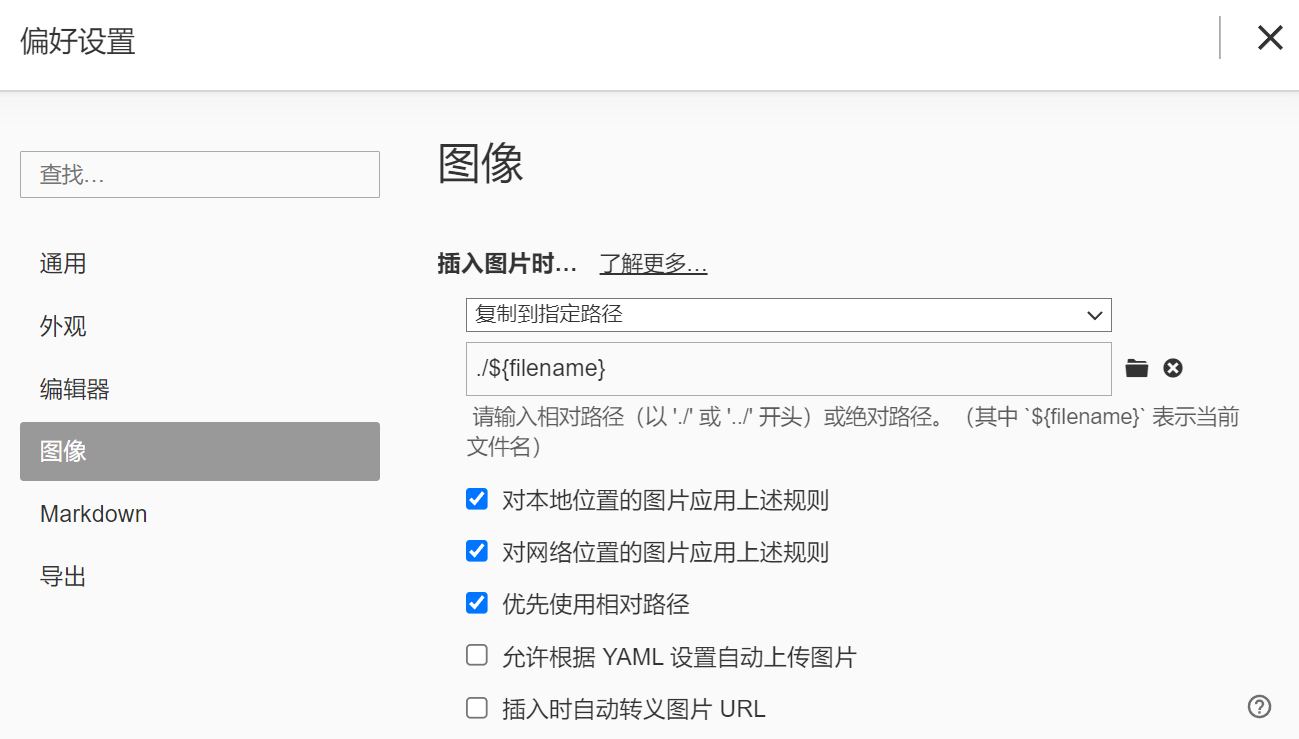Uncheck apply rule to network images

point(477,551)
